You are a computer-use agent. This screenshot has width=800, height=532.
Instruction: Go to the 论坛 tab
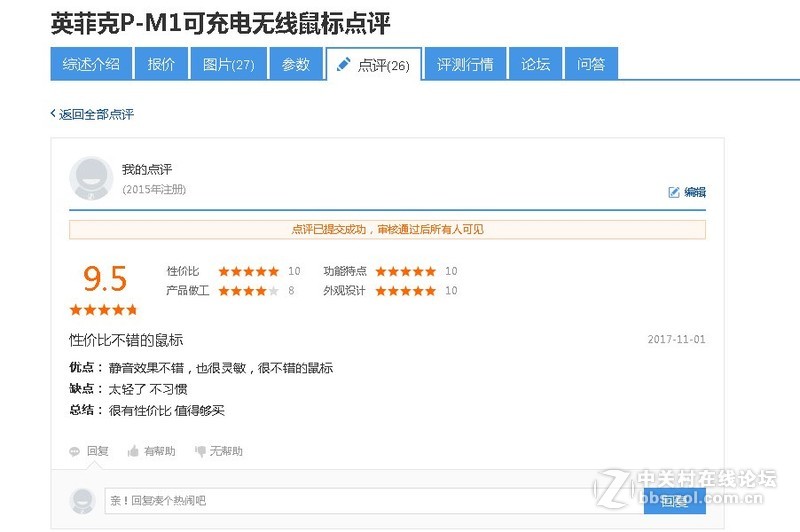click(x=535, y=64)
